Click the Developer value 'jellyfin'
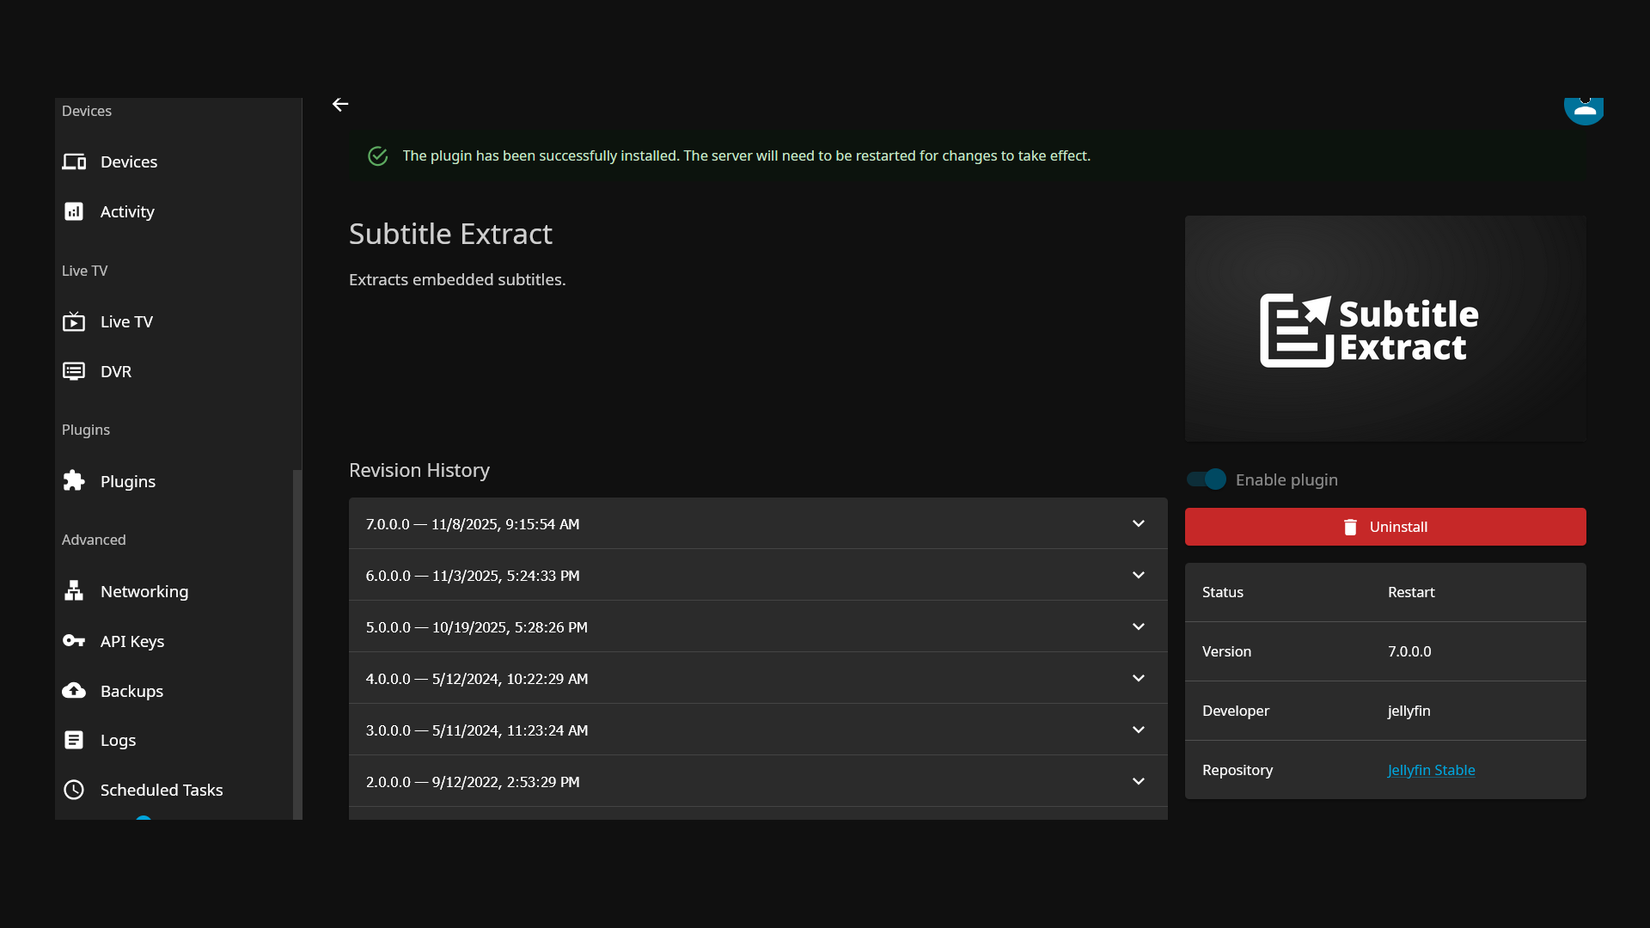 tap(1409, 711)
